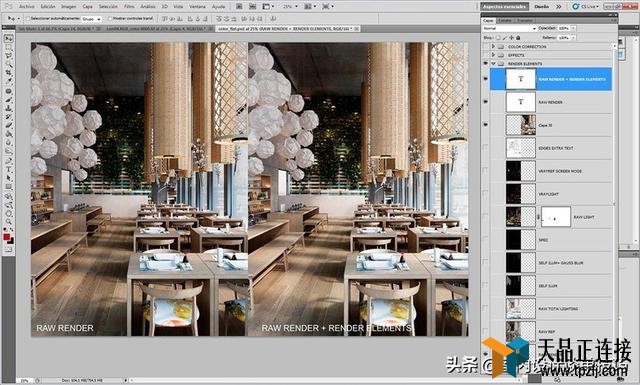The image size is (640, 385).
Task: Open the Imagen menu
Action: coord(69,7)
